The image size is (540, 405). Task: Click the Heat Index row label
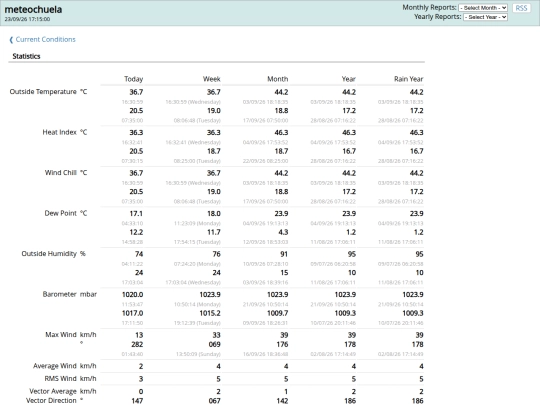click(x=59, y=132)
